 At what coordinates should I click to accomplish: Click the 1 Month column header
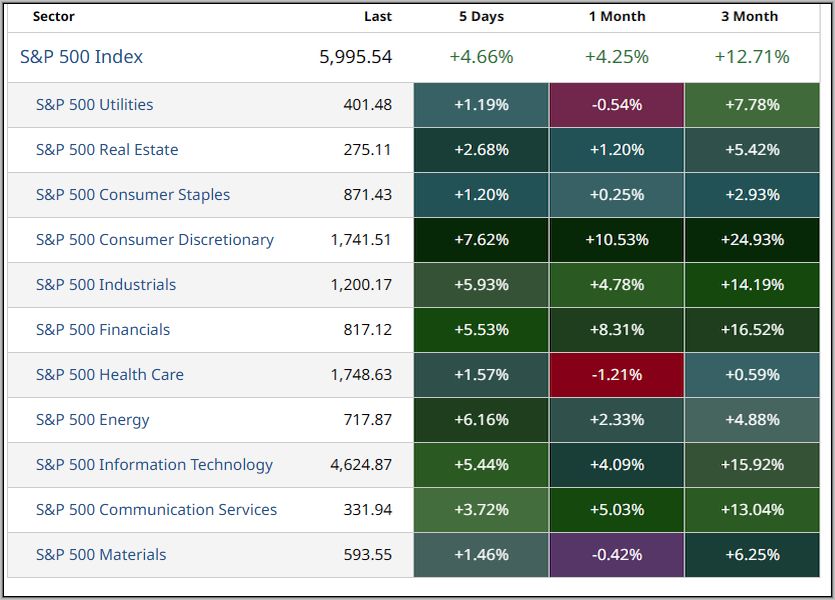pos(617,16)
